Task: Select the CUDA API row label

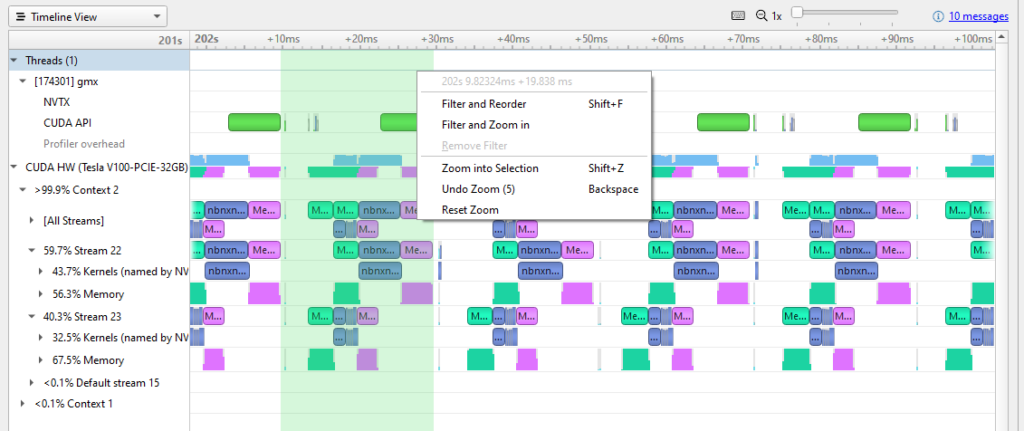Action: 67,123
